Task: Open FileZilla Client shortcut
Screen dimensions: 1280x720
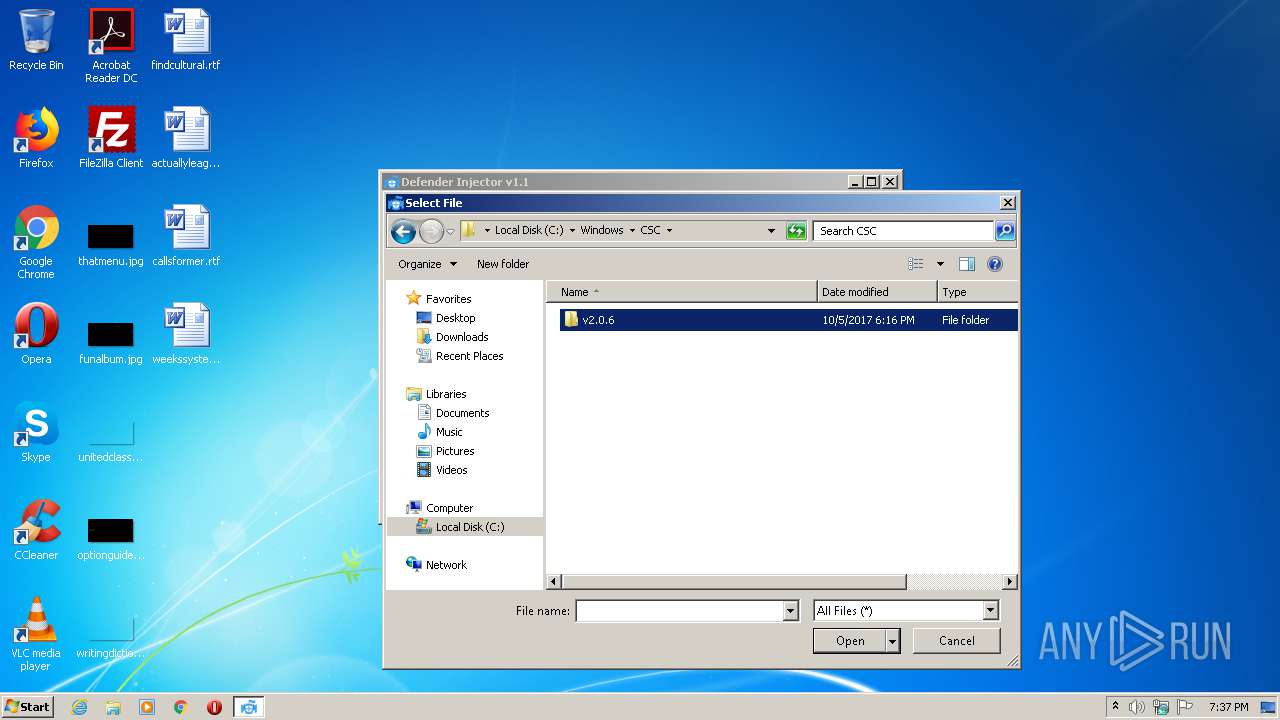Action: point(111,138)
